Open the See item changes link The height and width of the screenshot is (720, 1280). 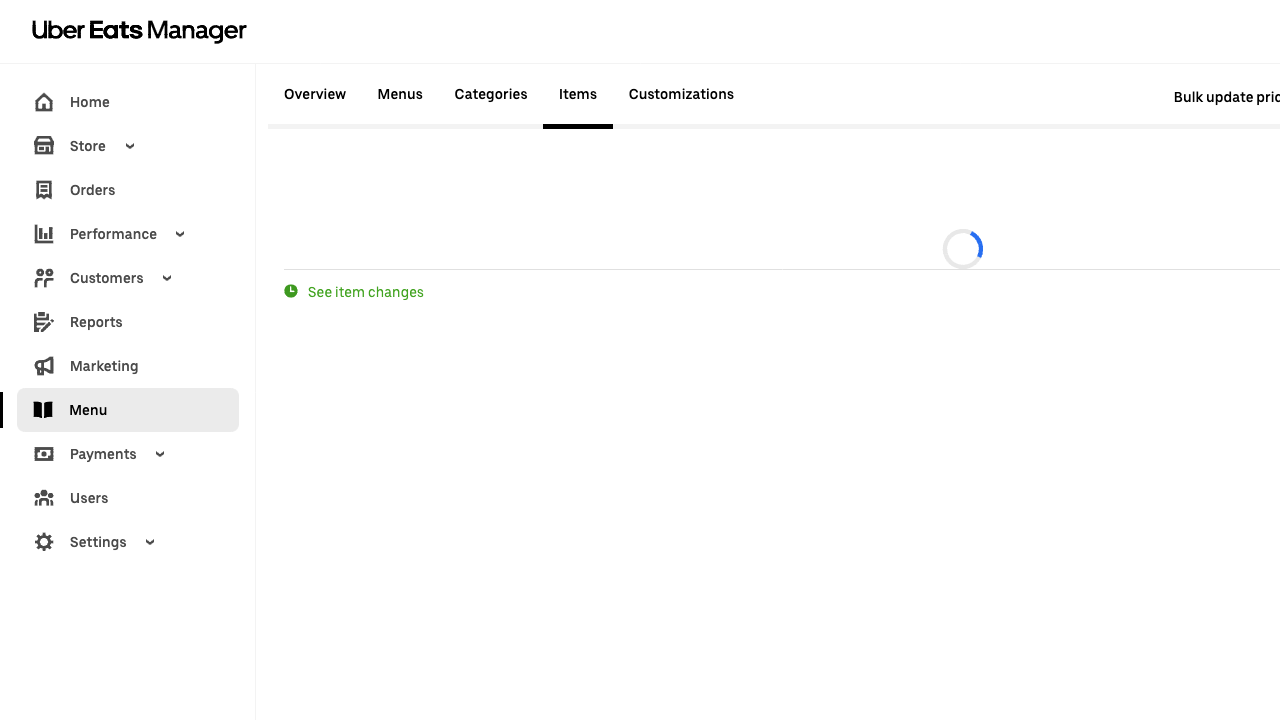366,292
